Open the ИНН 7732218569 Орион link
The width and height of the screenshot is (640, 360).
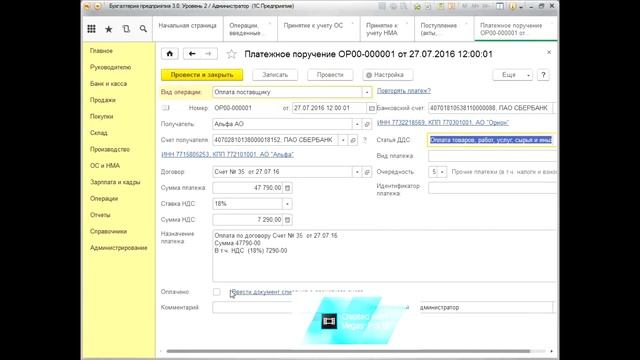point(443,122)
